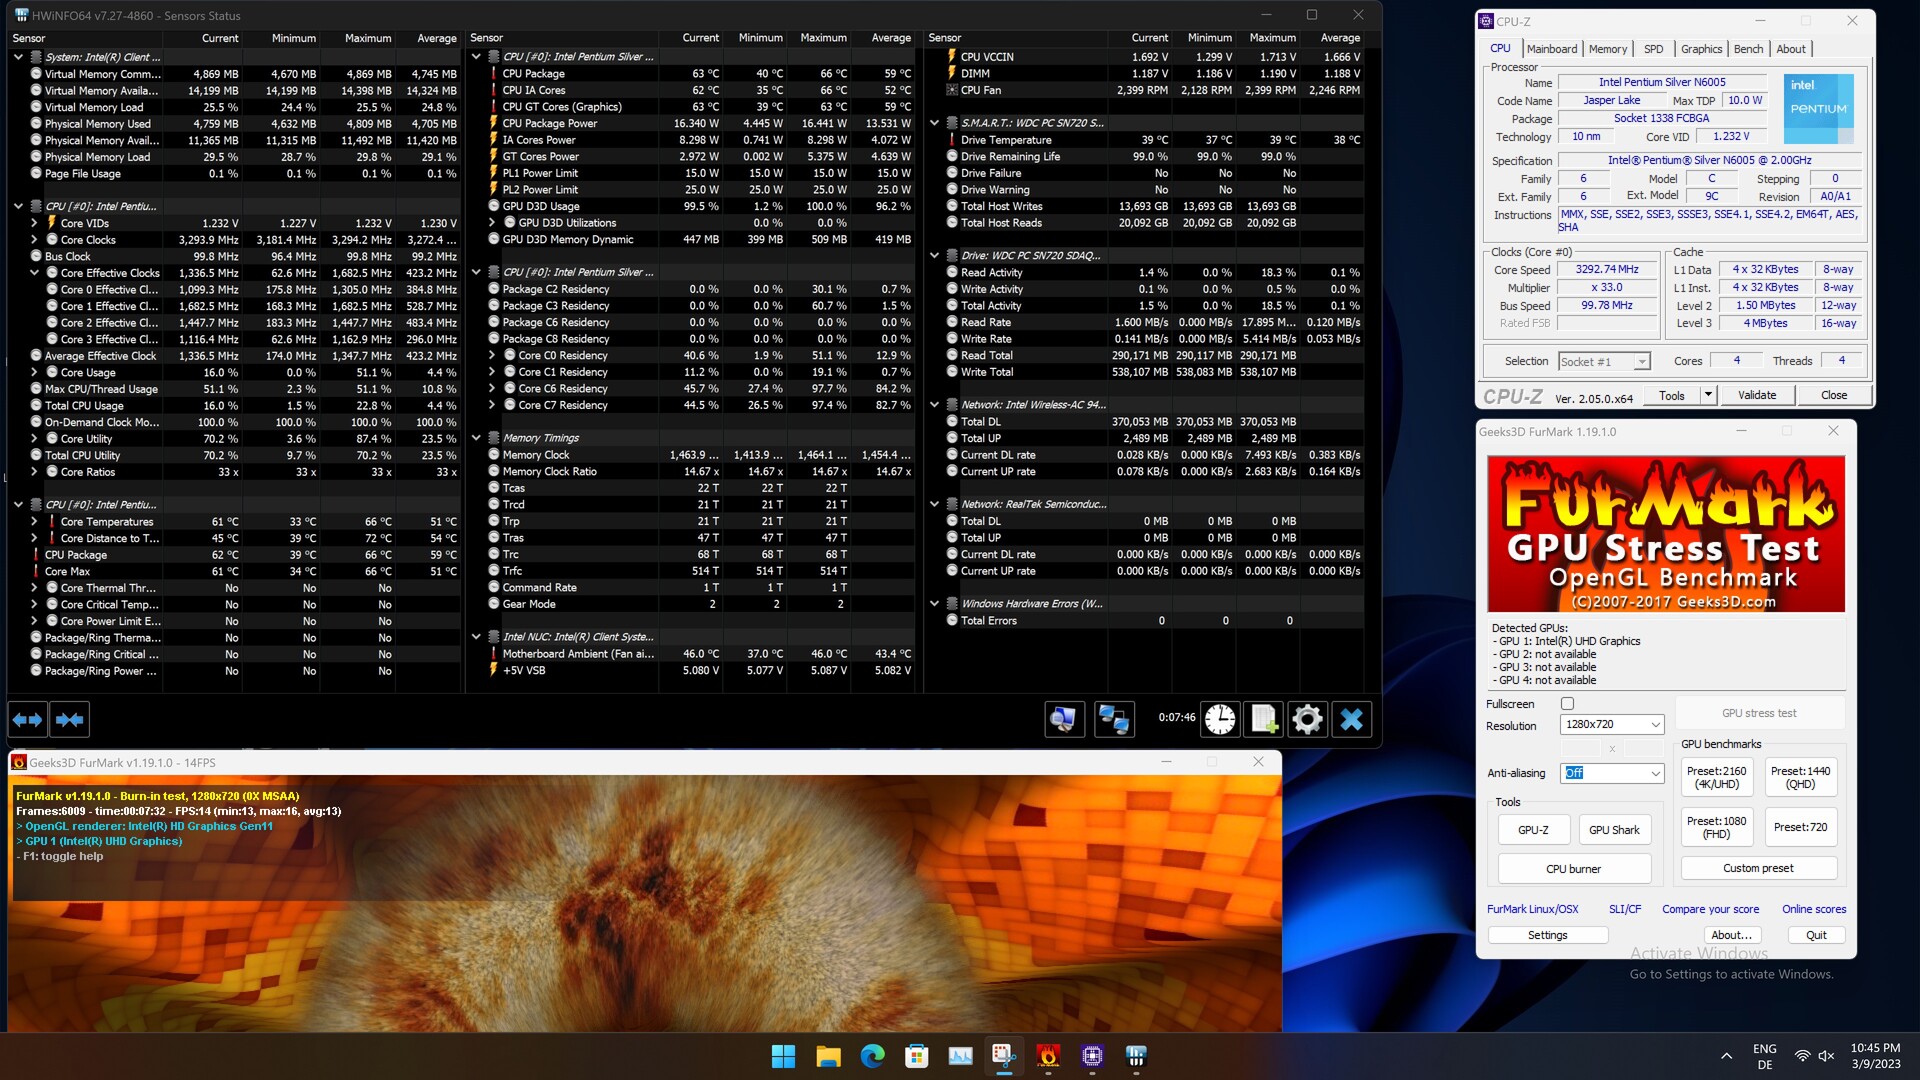Image resolution: width=1920 pixels, height=1080 pixels.
Task: Open Compare your score link
Action: tap(1710, 909)
